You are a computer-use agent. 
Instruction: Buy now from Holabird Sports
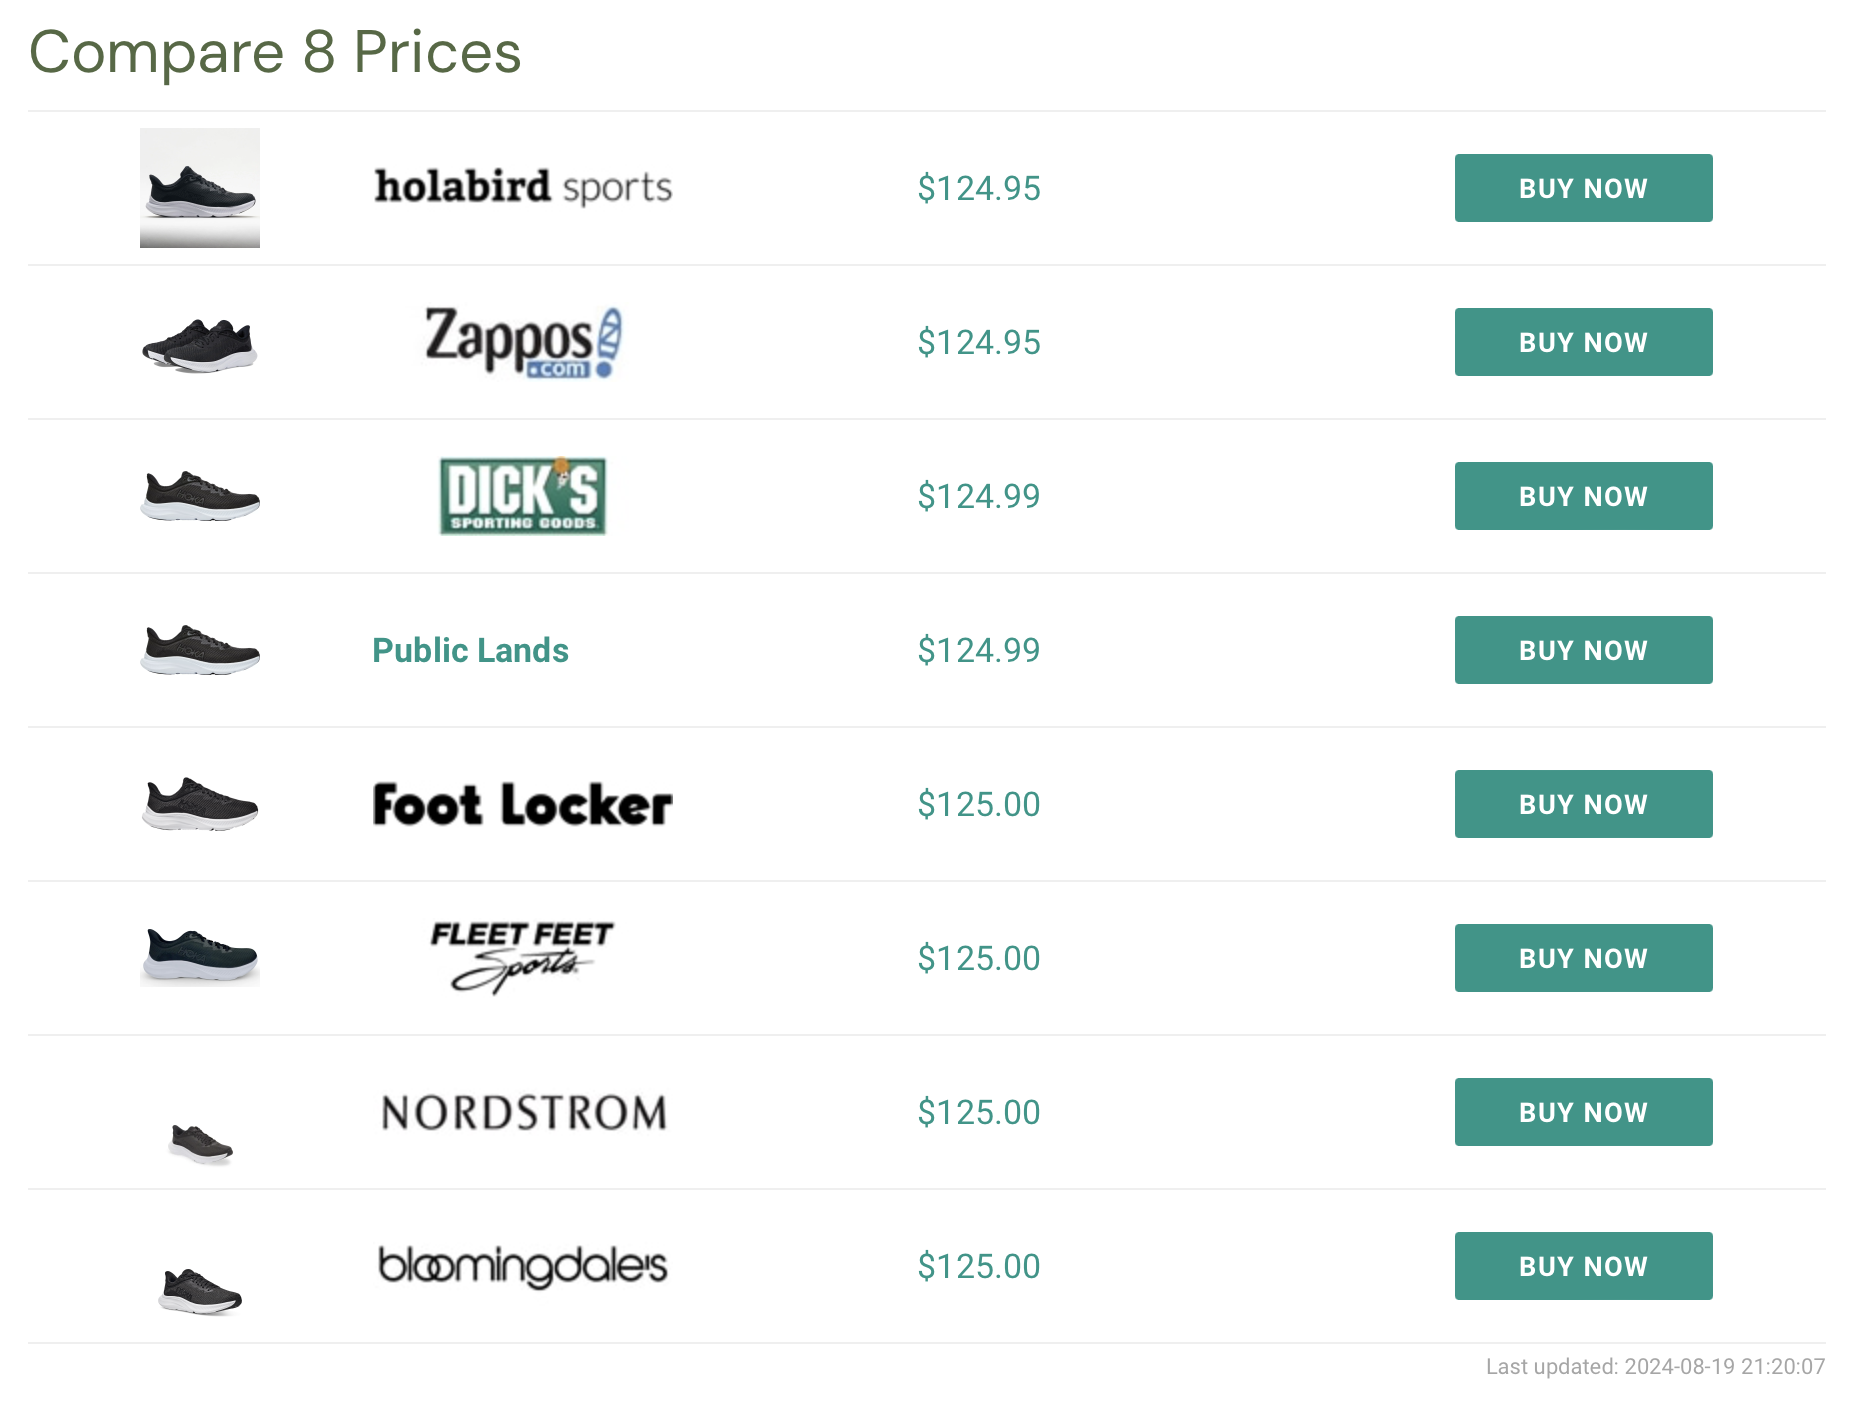[x=1583, y=188]
